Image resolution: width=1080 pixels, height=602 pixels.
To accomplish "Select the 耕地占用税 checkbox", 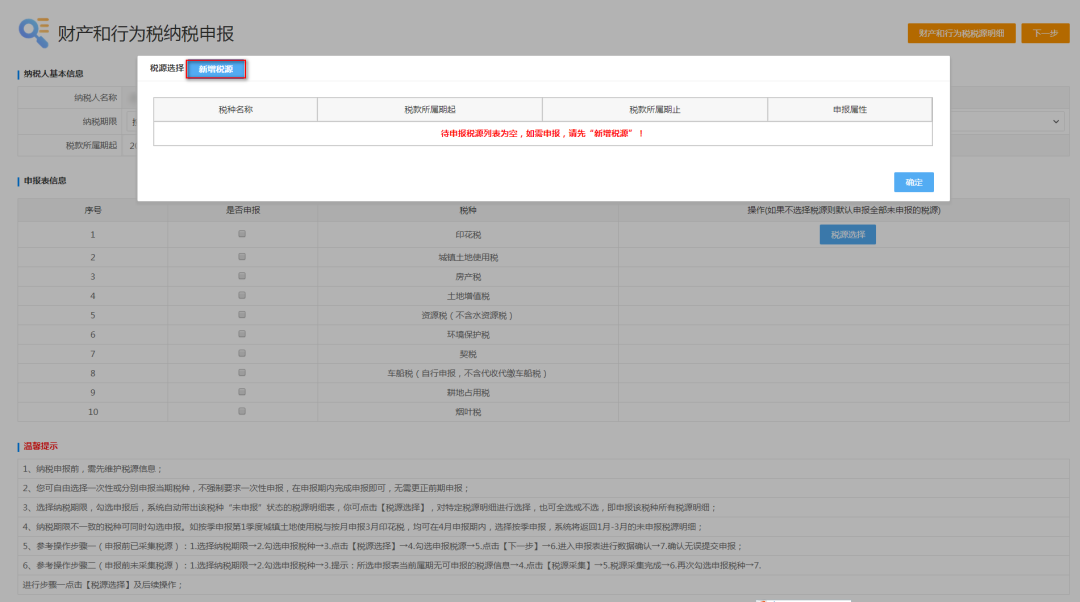I will pos(242,392).
